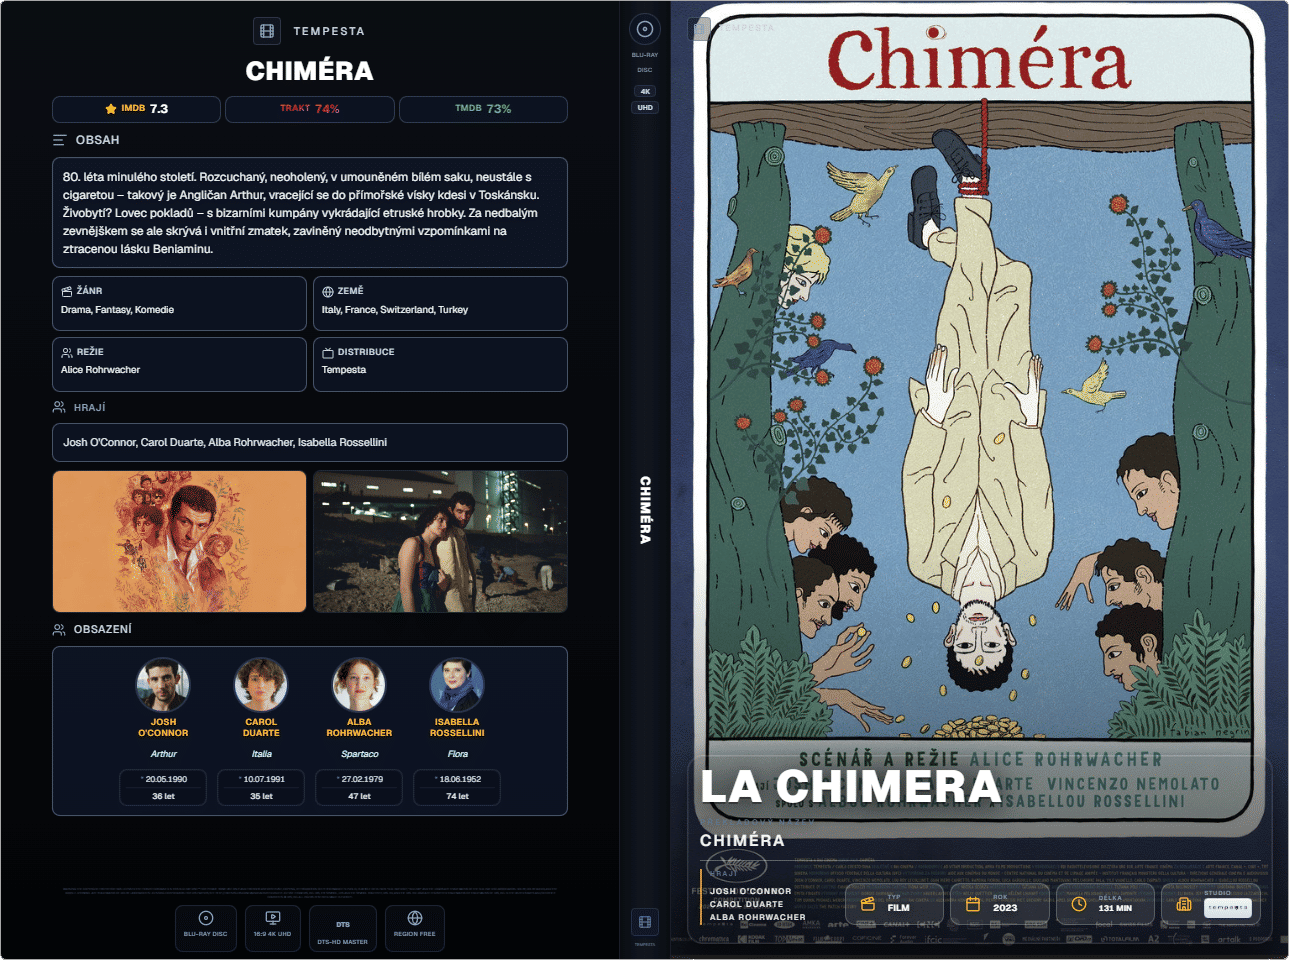Image resolution: width=1289 pixels, height=960 pixels.
Task: Click the cast icon beside OBSAZENÍ
Action: coord(60,629)
